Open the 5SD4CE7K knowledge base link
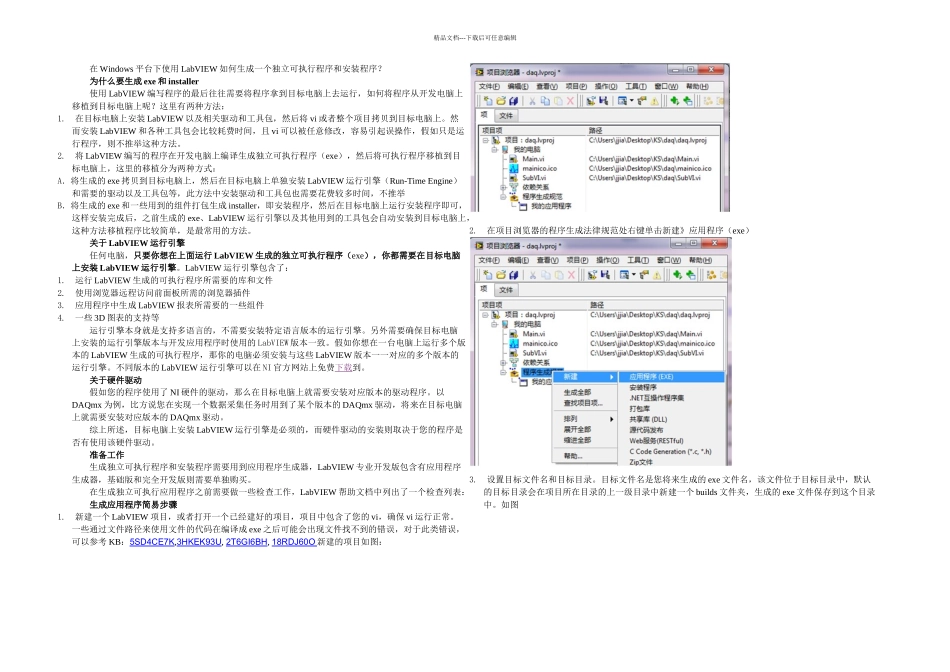 pyautogui.click(x=152, y=542)
